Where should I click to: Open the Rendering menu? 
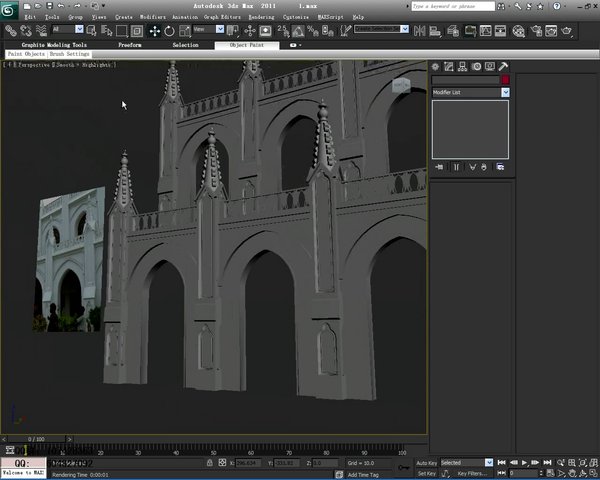click(261, 17)
